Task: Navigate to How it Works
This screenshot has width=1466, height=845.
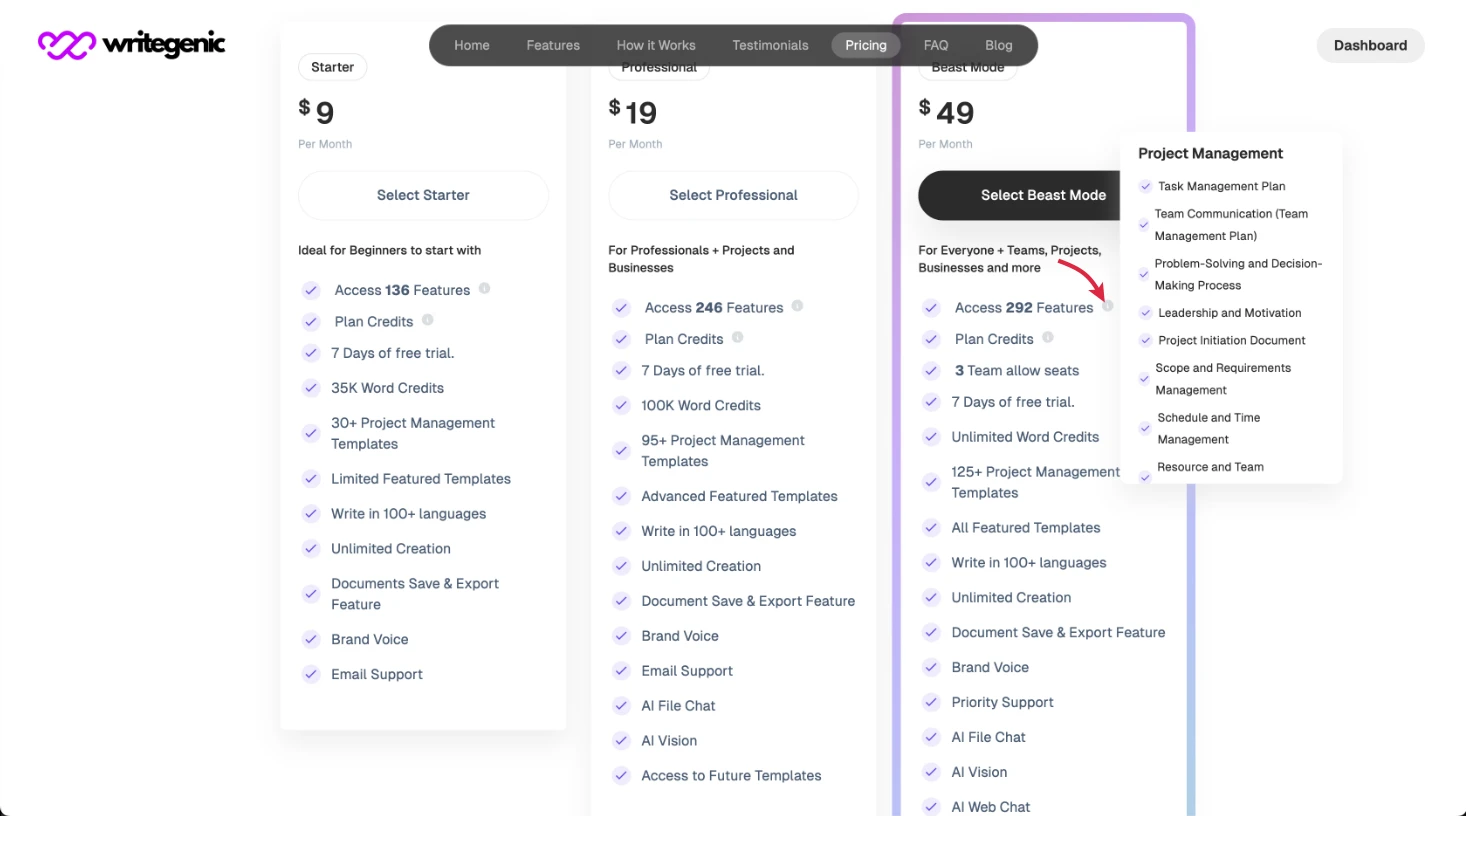Action: [655, 45]
